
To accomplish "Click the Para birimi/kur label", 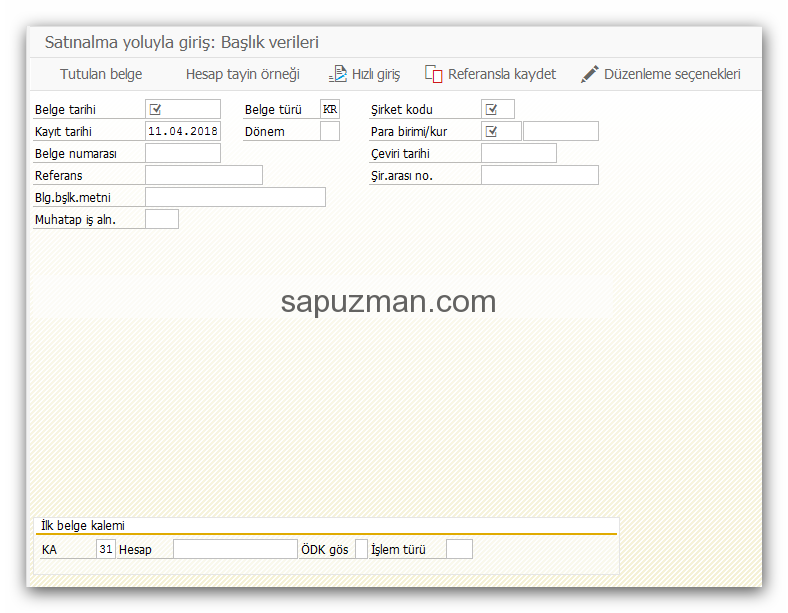I will [409, 132].
